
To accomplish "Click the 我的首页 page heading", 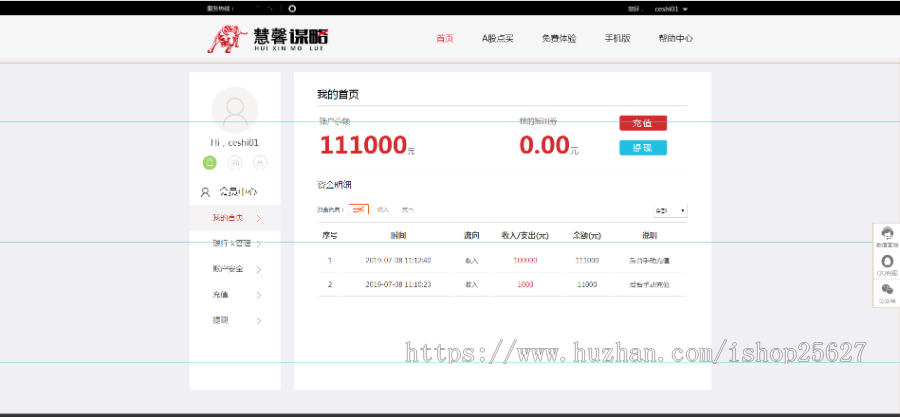I will 338,95.
